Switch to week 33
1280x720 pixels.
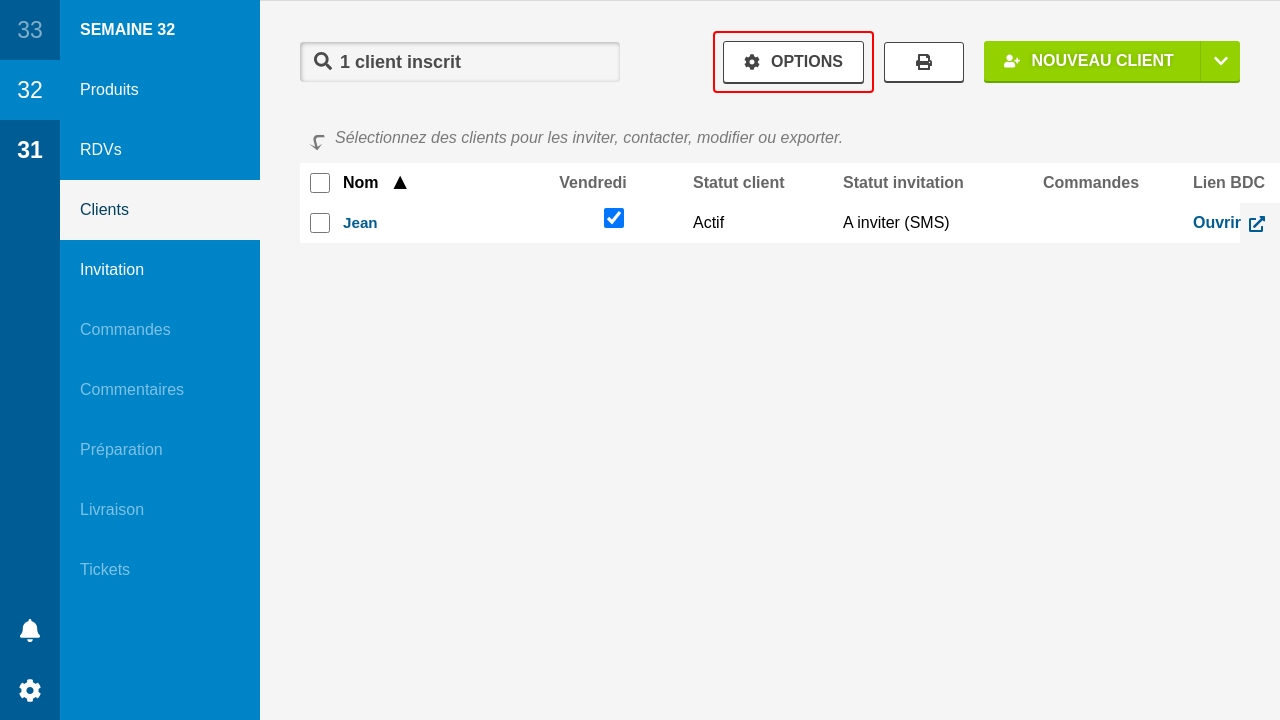click(x=30, y=30)
